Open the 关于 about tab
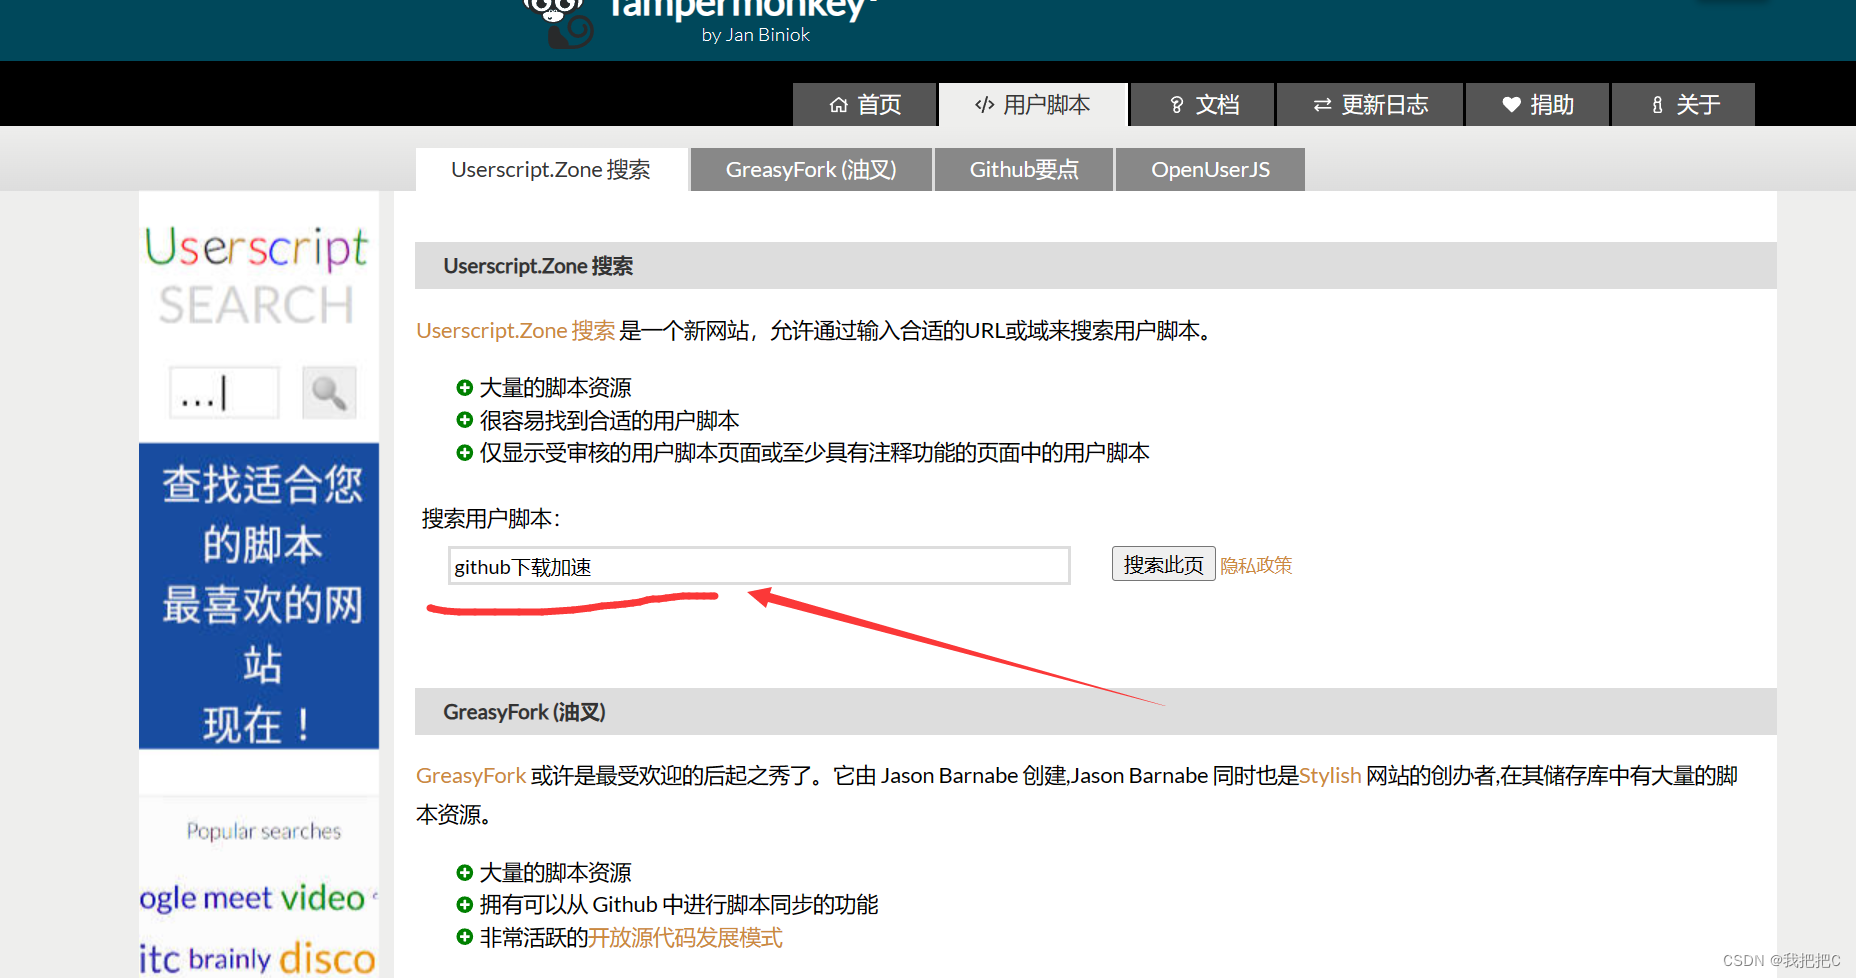The image size is (1856, 978). coord(1683,104)
